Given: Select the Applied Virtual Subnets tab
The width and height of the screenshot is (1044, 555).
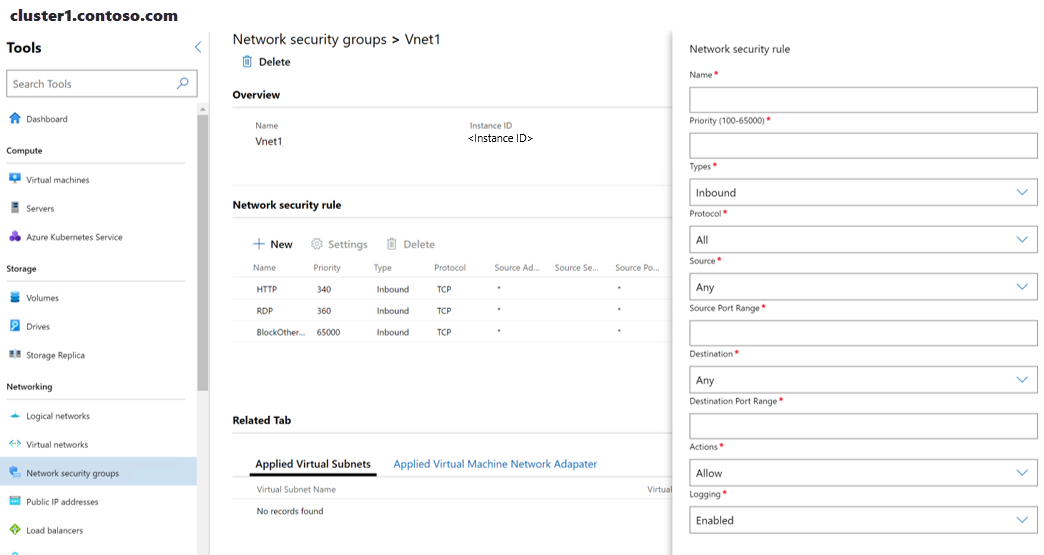Looking at the screenshot, I should click(313, 464).
